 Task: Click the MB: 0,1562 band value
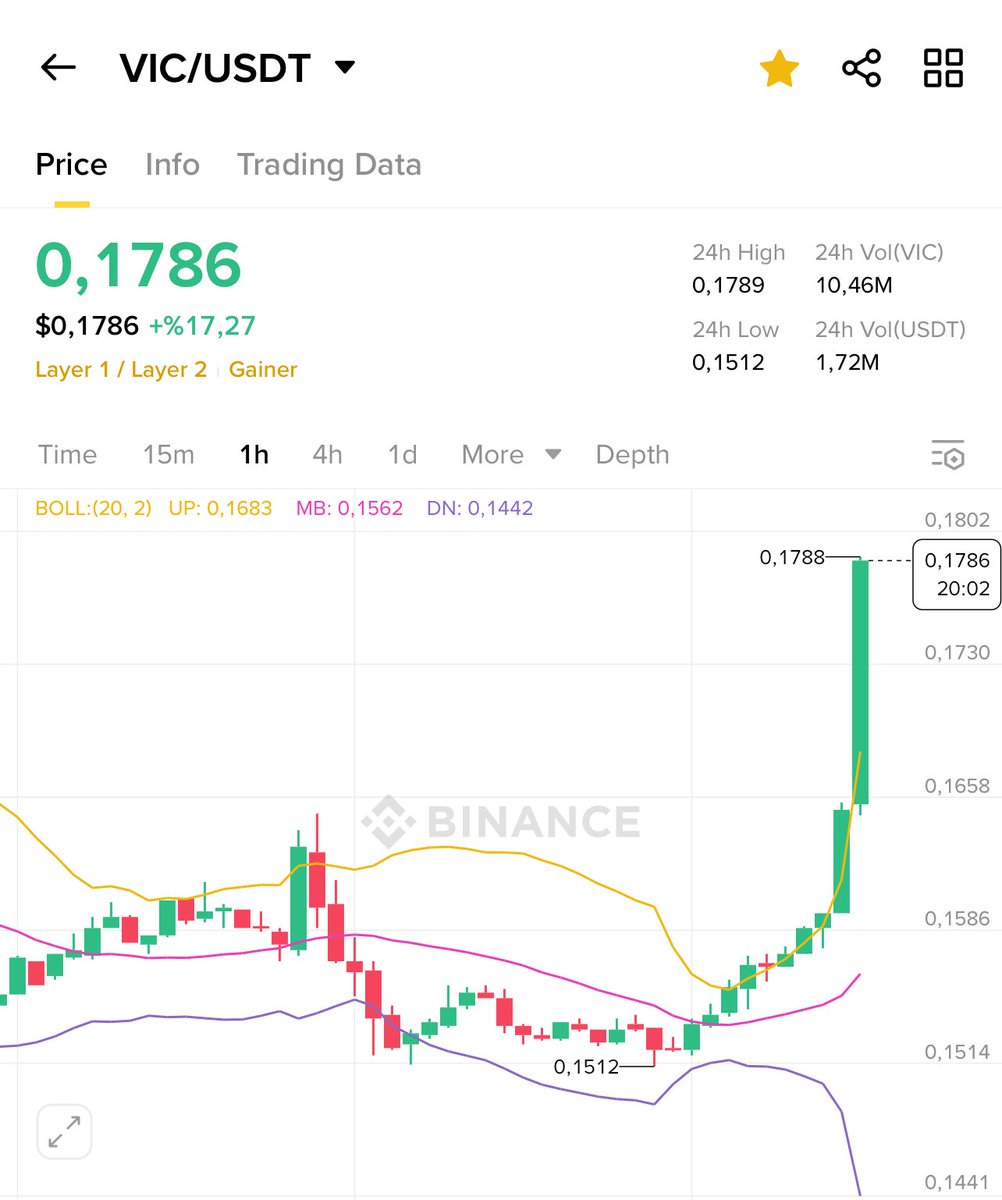coord(349,508)
